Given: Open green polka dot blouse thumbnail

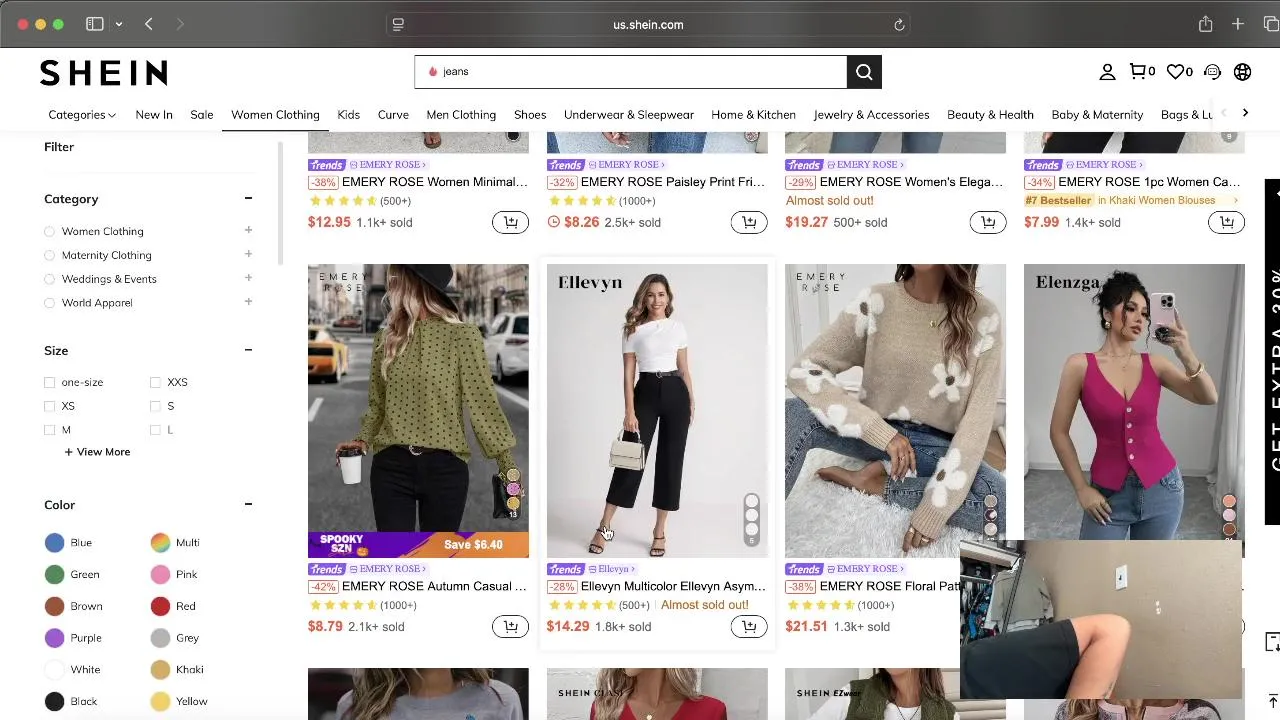Looking at the screenshot, I should coord(418,410).
